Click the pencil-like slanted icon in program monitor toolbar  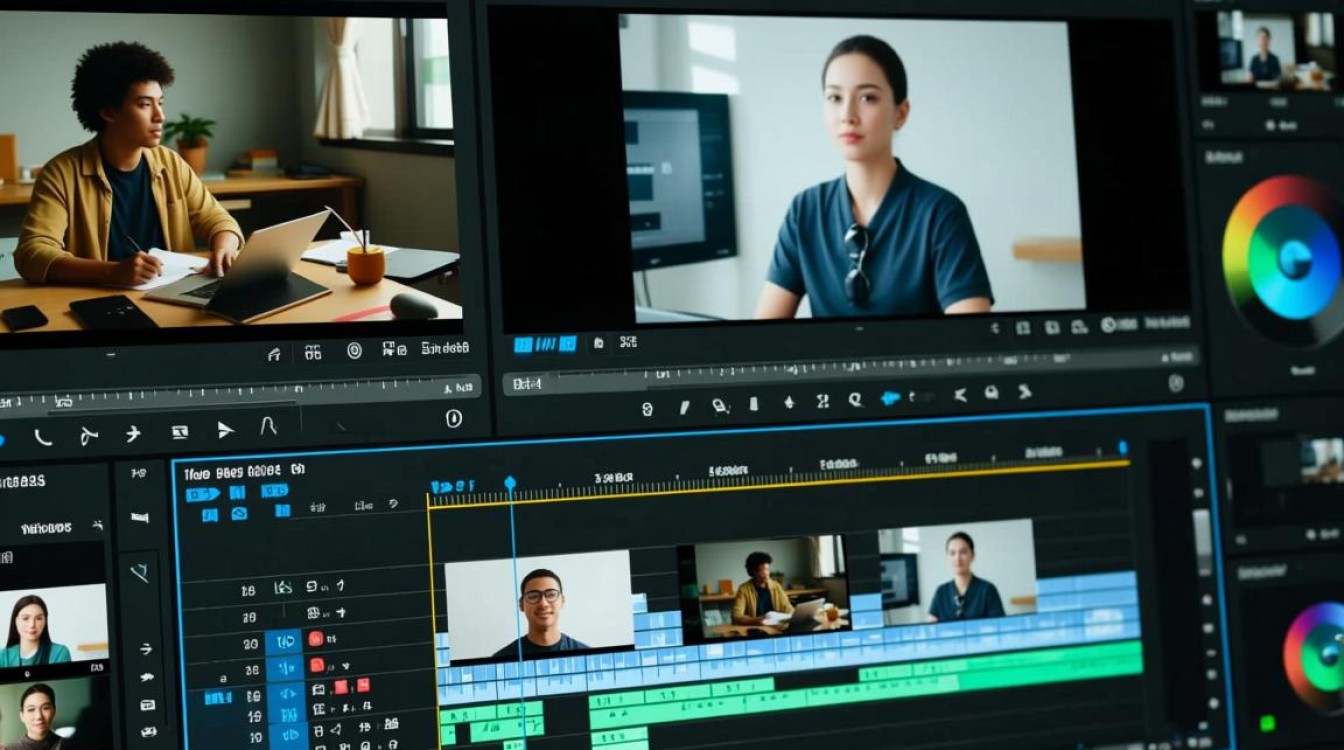[685, 406]
